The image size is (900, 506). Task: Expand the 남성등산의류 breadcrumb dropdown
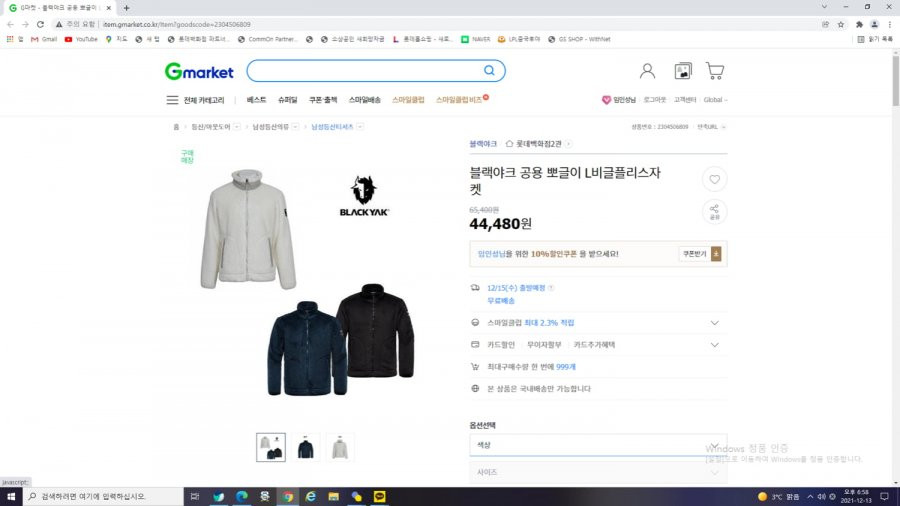coord(295,127)
